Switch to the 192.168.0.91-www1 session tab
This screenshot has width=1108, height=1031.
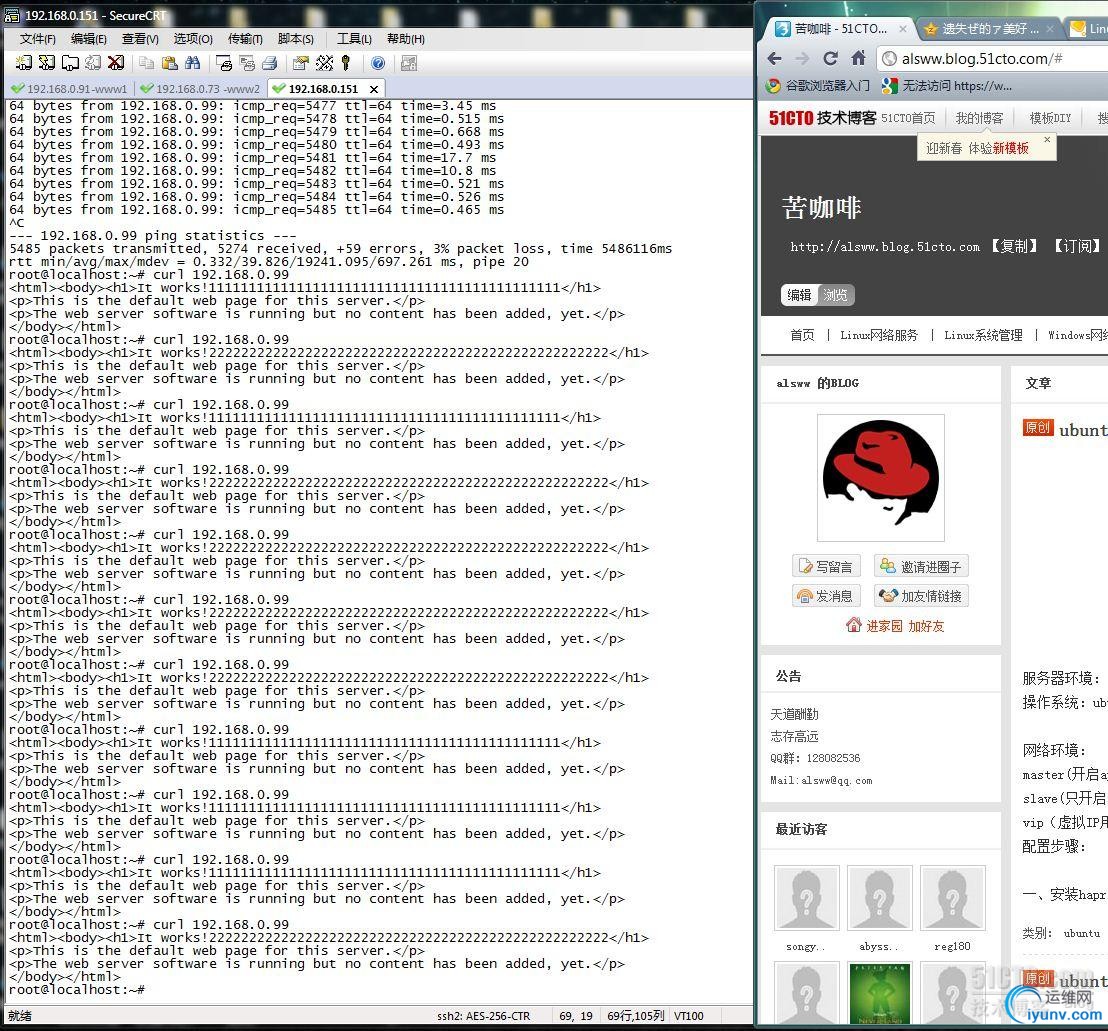pos(69,89)
